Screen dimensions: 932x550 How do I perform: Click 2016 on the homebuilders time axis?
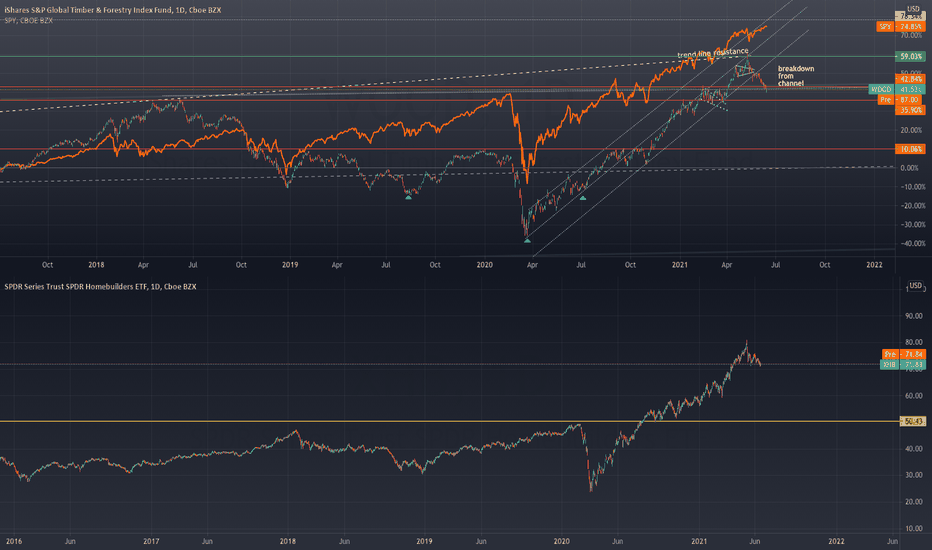[14, 541]
